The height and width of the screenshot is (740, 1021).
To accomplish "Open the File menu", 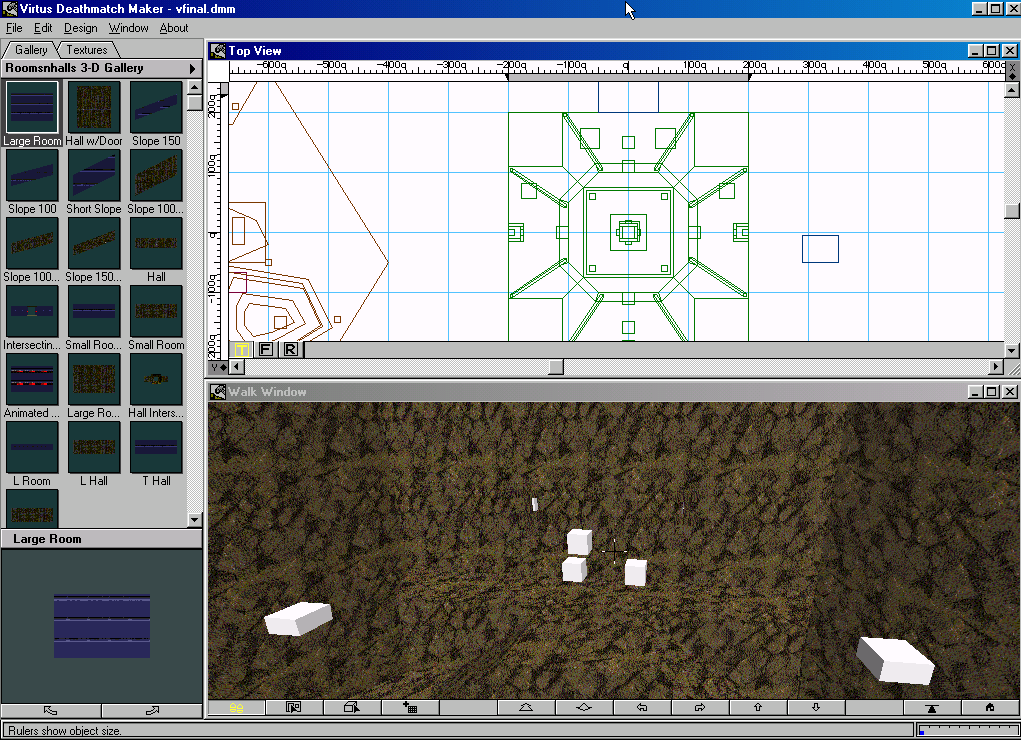I will (x=14, y=28).
